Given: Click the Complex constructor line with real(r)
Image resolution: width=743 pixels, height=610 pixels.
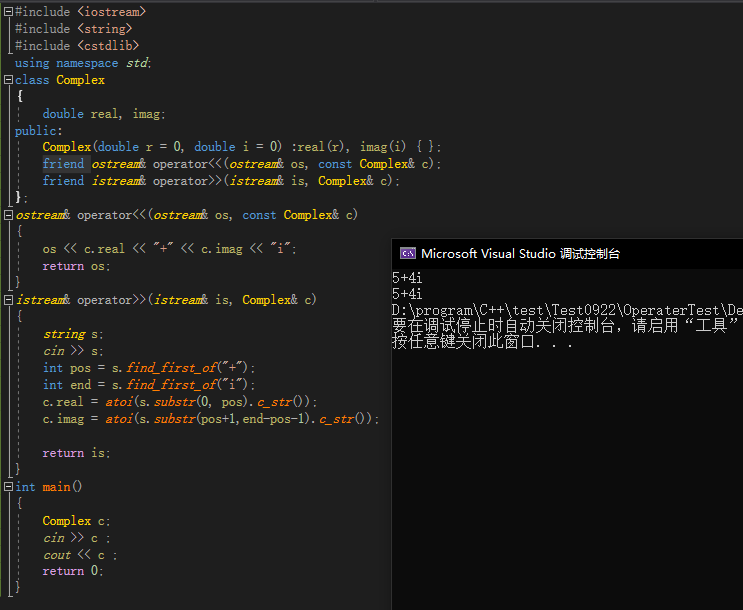Looking at the screenshot, I should click(x=242, y=147).
